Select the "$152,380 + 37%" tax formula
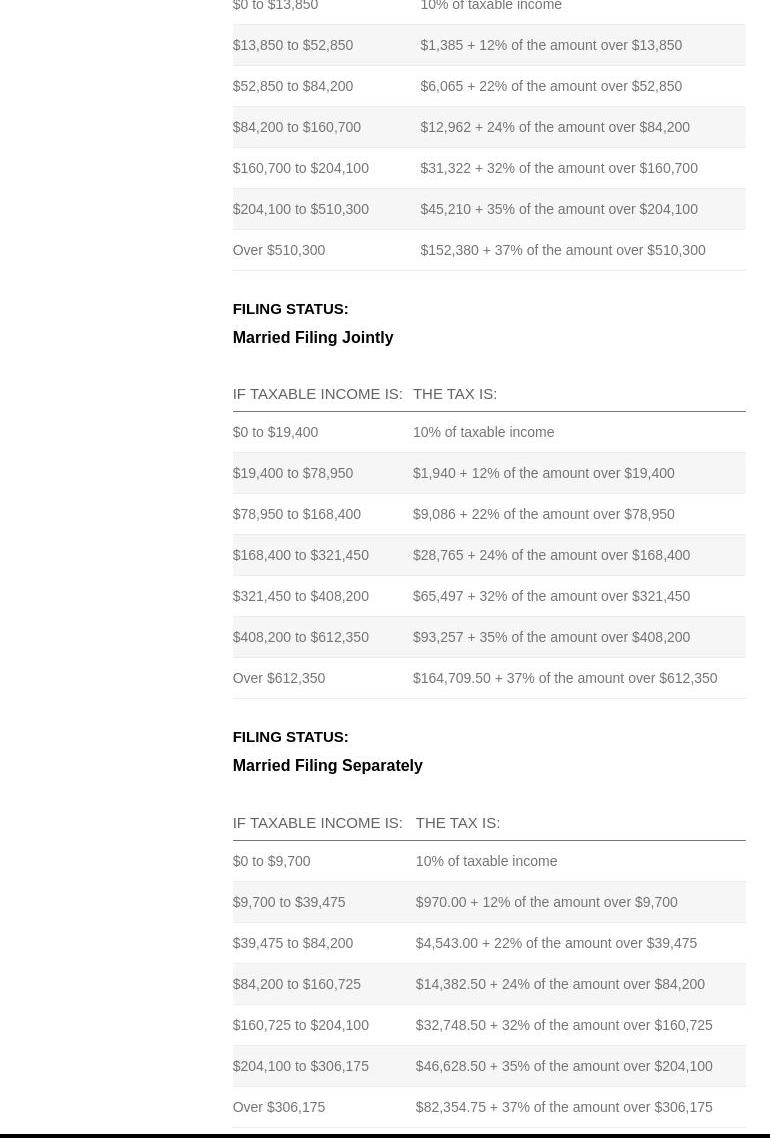The image size is (770, 1138). [x=562, y=250]
